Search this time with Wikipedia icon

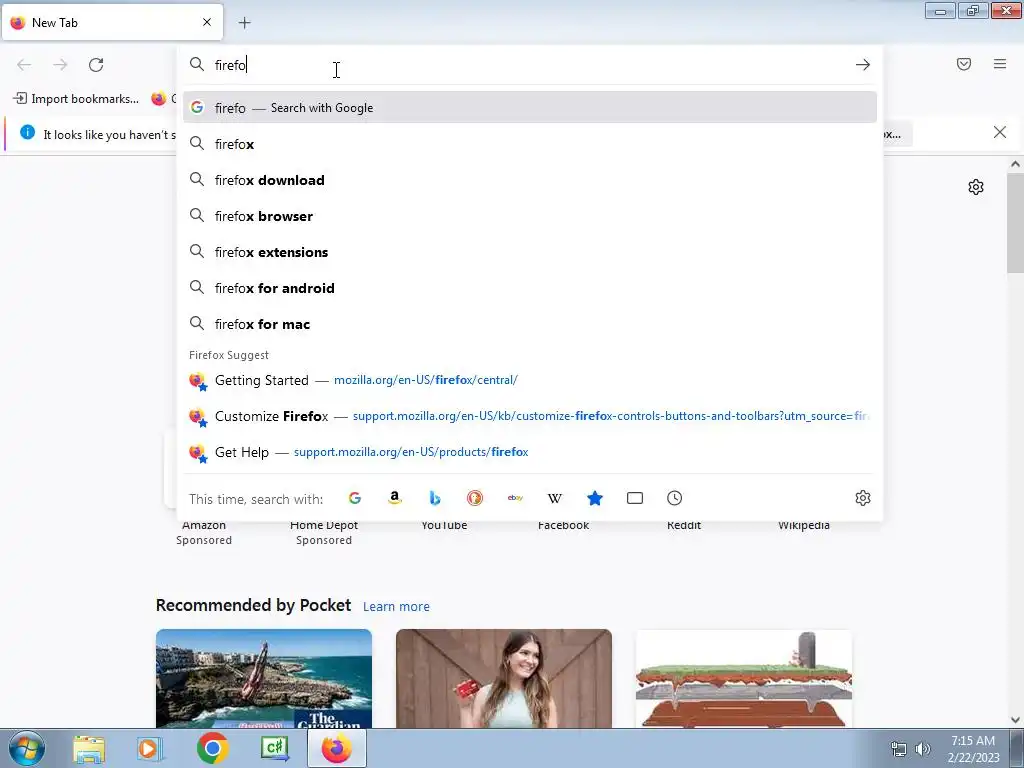coord(554,498)
